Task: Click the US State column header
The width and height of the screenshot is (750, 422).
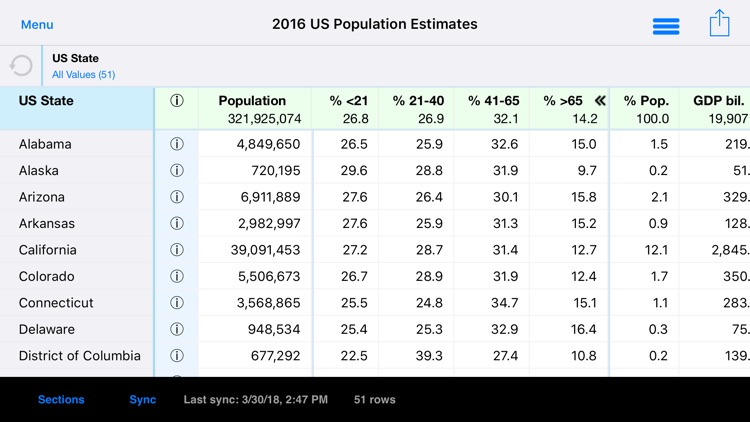Action: pyautogui.click(x=46, y=100)
